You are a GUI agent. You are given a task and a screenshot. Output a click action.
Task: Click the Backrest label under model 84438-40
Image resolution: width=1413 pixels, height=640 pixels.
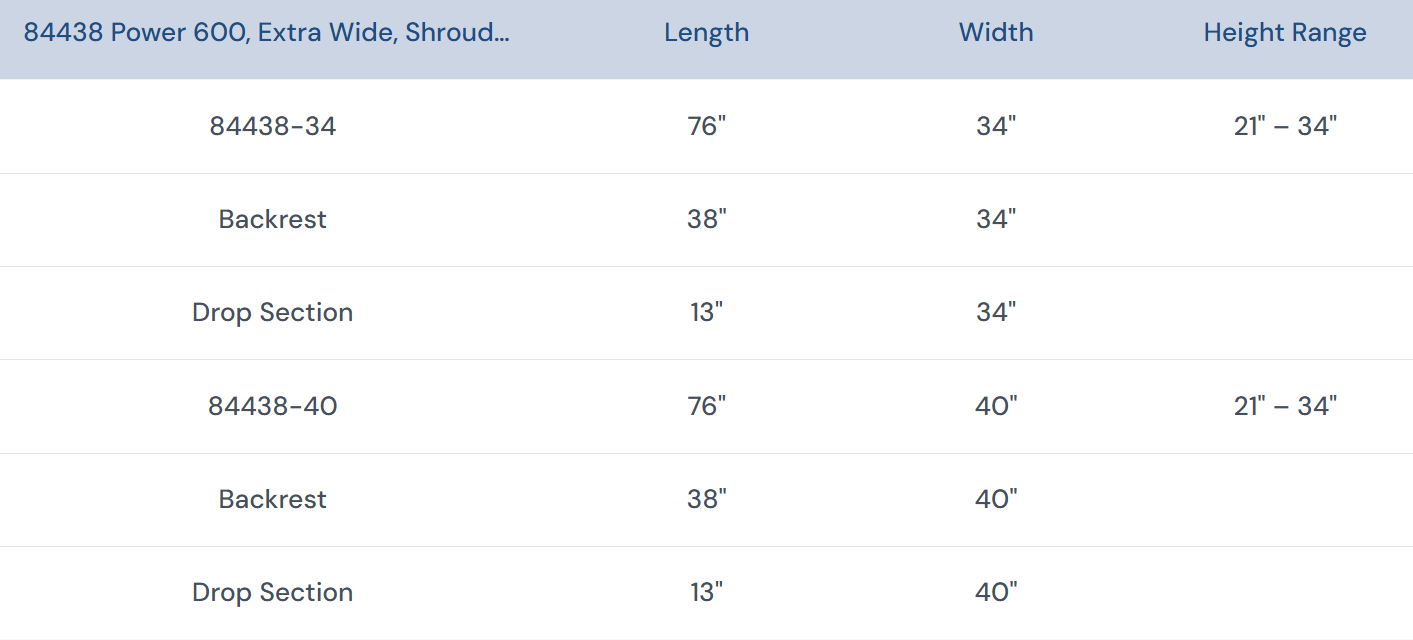[x=272, y=499]
